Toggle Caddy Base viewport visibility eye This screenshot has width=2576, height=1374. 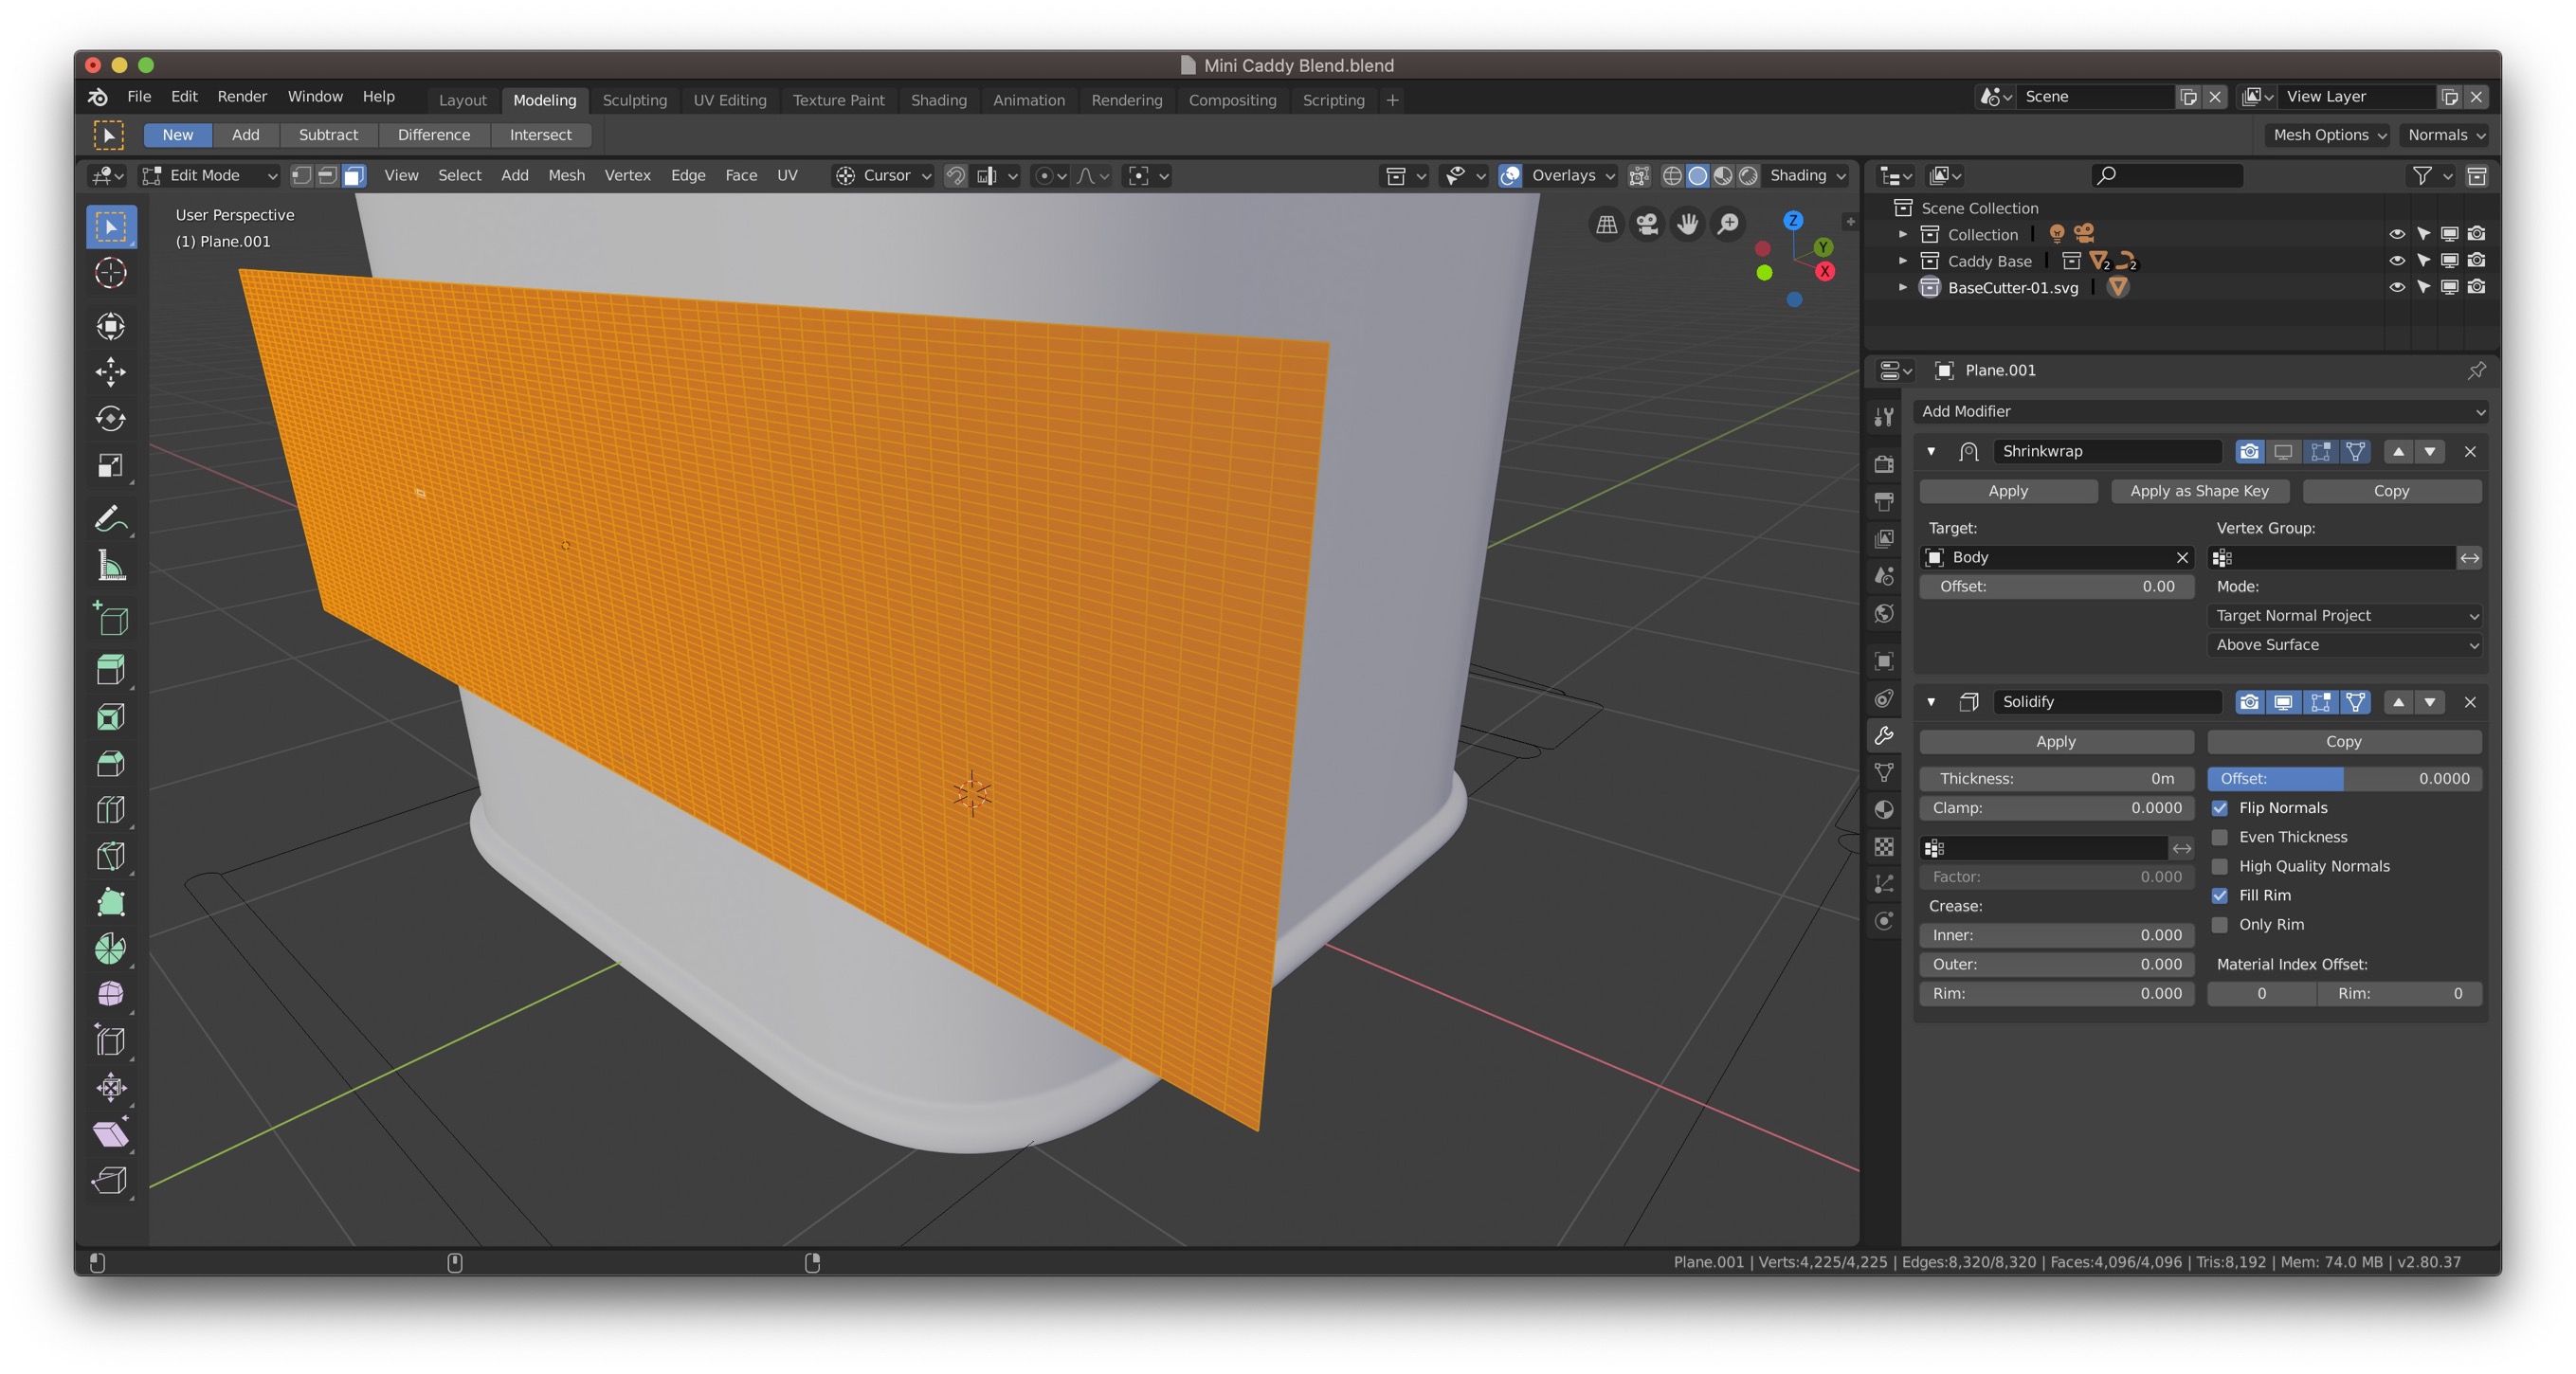pyautogui.click(x=2398, y=260)
